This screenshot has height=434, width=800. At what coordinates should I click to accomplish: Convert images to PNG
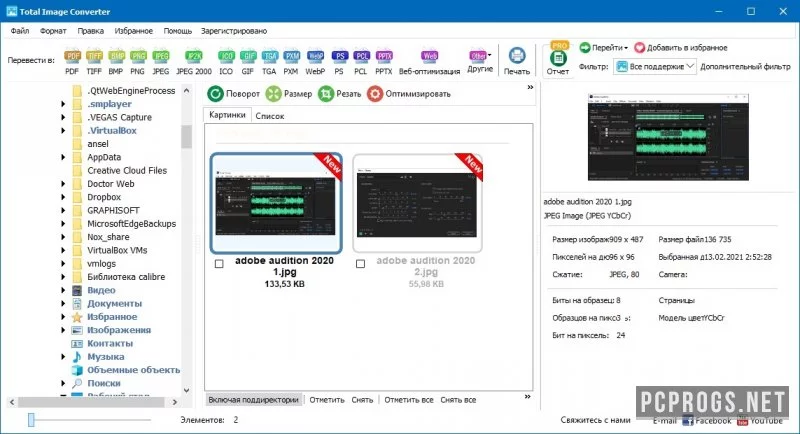coord(138,62)
